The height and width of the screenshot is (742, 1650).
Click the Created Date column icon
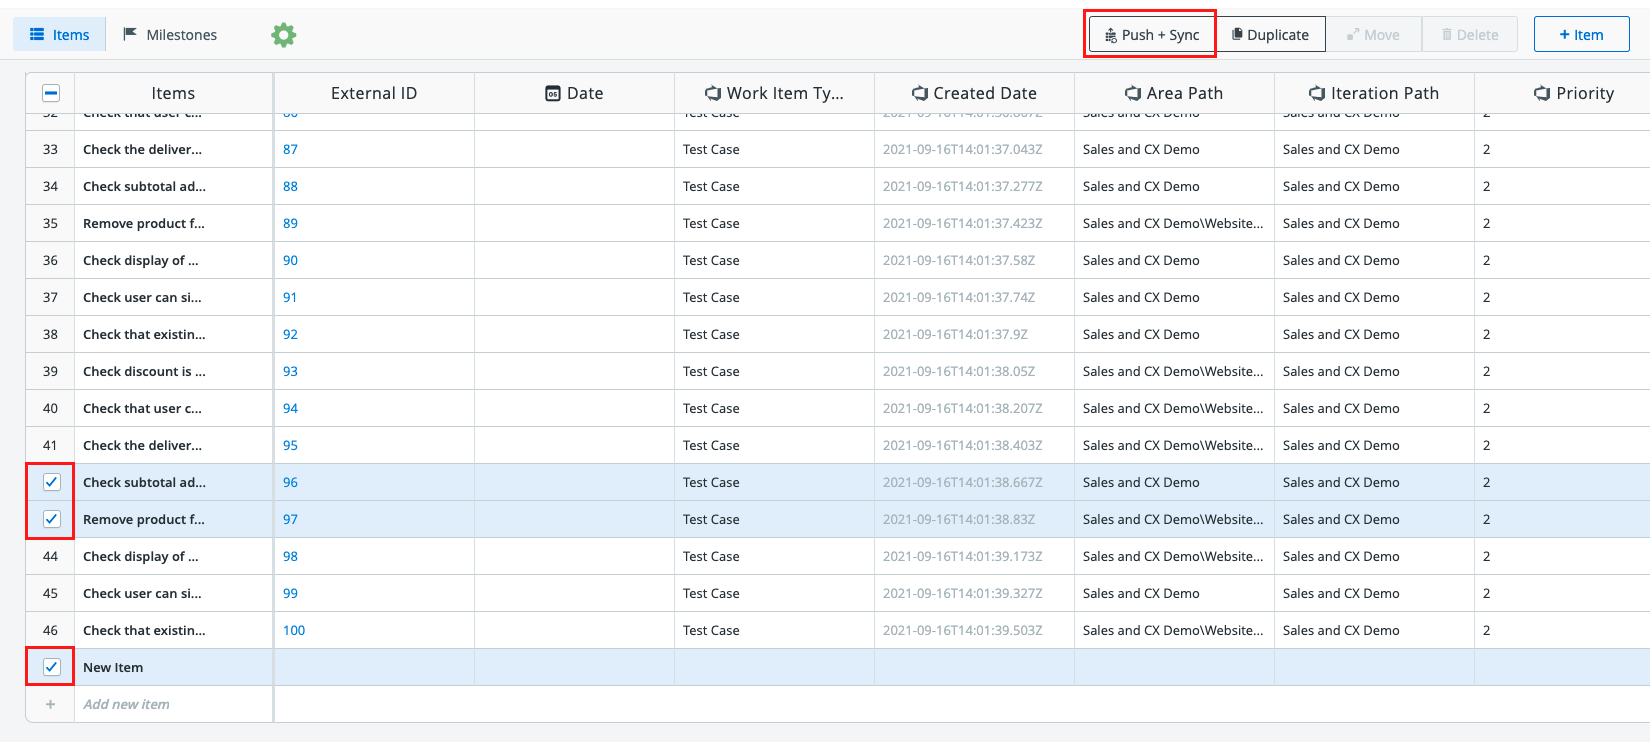click(920, 93)
